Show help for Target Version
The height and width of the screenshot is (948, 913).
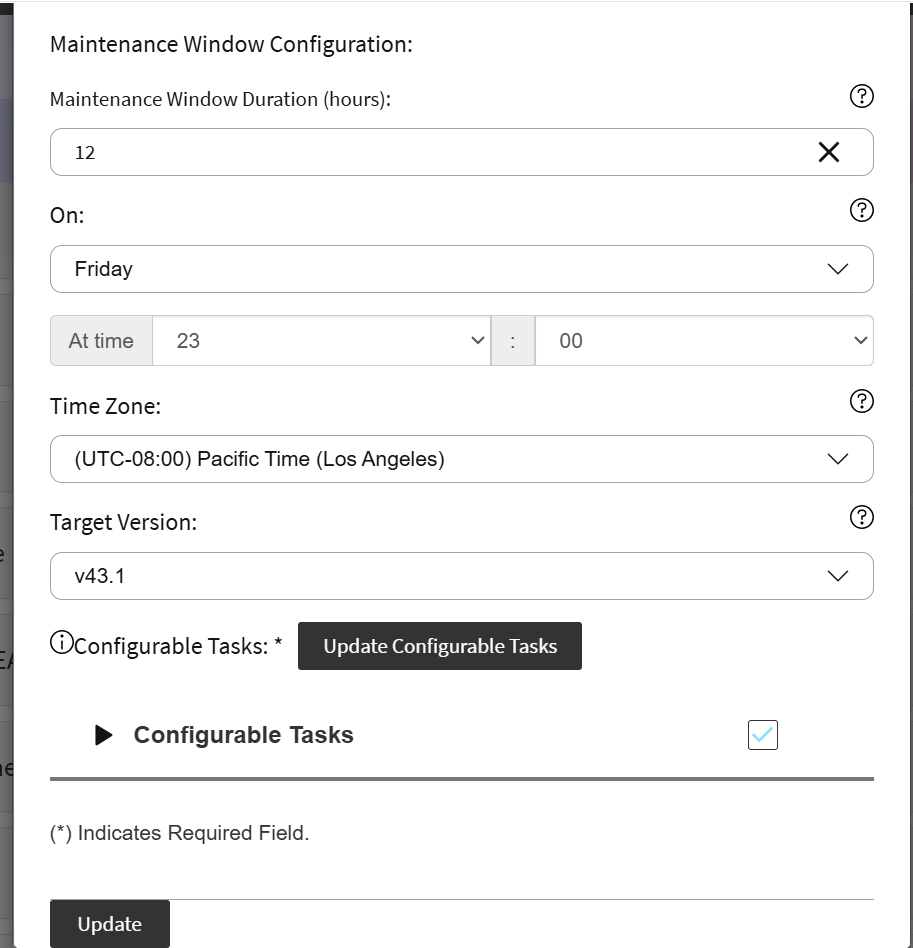pos(861,517)
